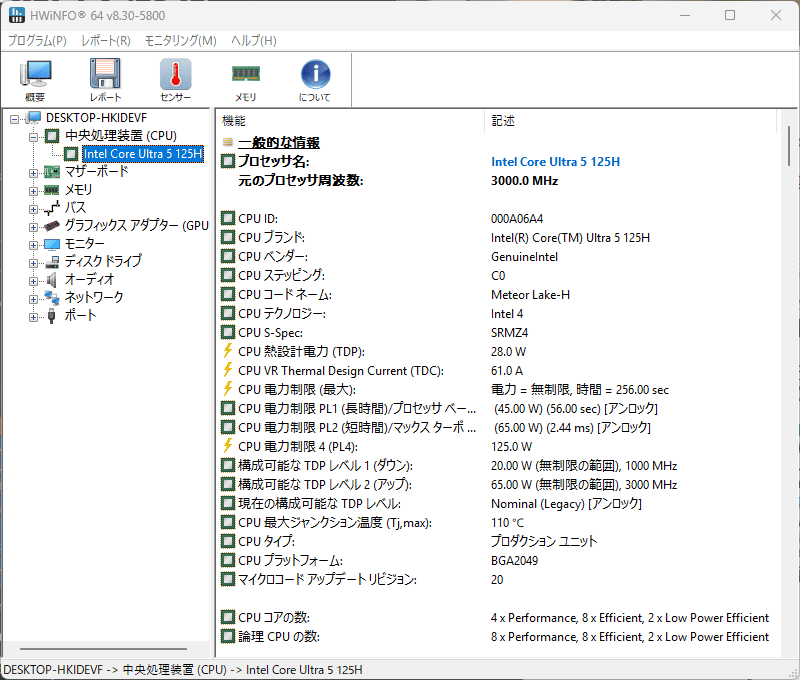Click the HWiNFO app icon in title bar
This screenshot has height=680, width=800.
[x=17, y=15]
